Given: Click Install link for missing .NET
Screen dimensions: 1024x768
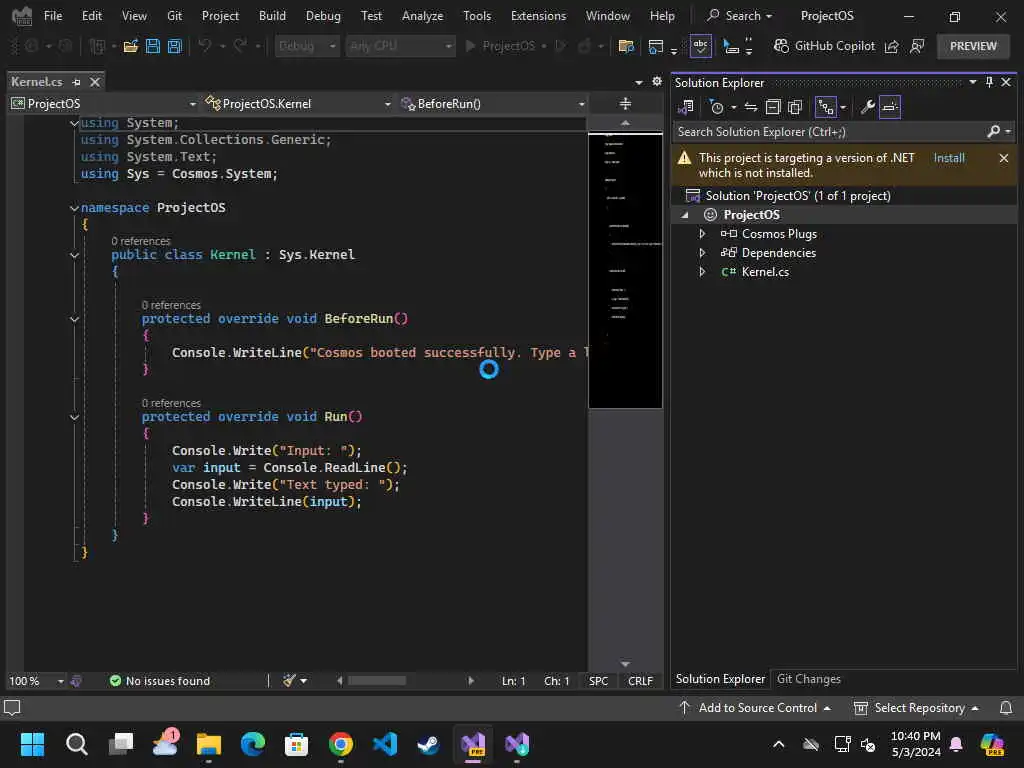Looking at the screenshot, I should 949,158.
